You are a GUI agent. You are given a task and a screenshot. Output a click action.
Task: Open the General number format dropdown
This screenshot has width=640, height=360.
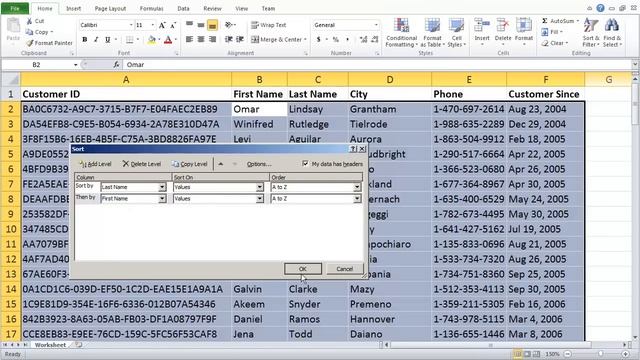[376, 25]
